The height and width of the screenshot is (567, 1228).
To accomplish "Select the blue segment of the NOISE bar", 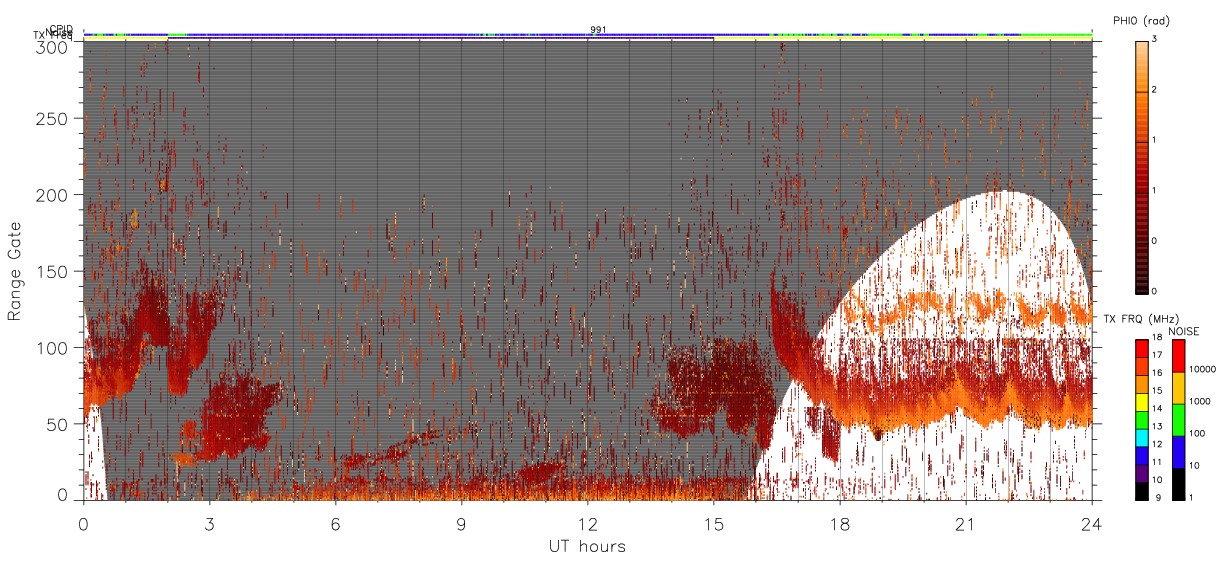I will pos(1179,451).
